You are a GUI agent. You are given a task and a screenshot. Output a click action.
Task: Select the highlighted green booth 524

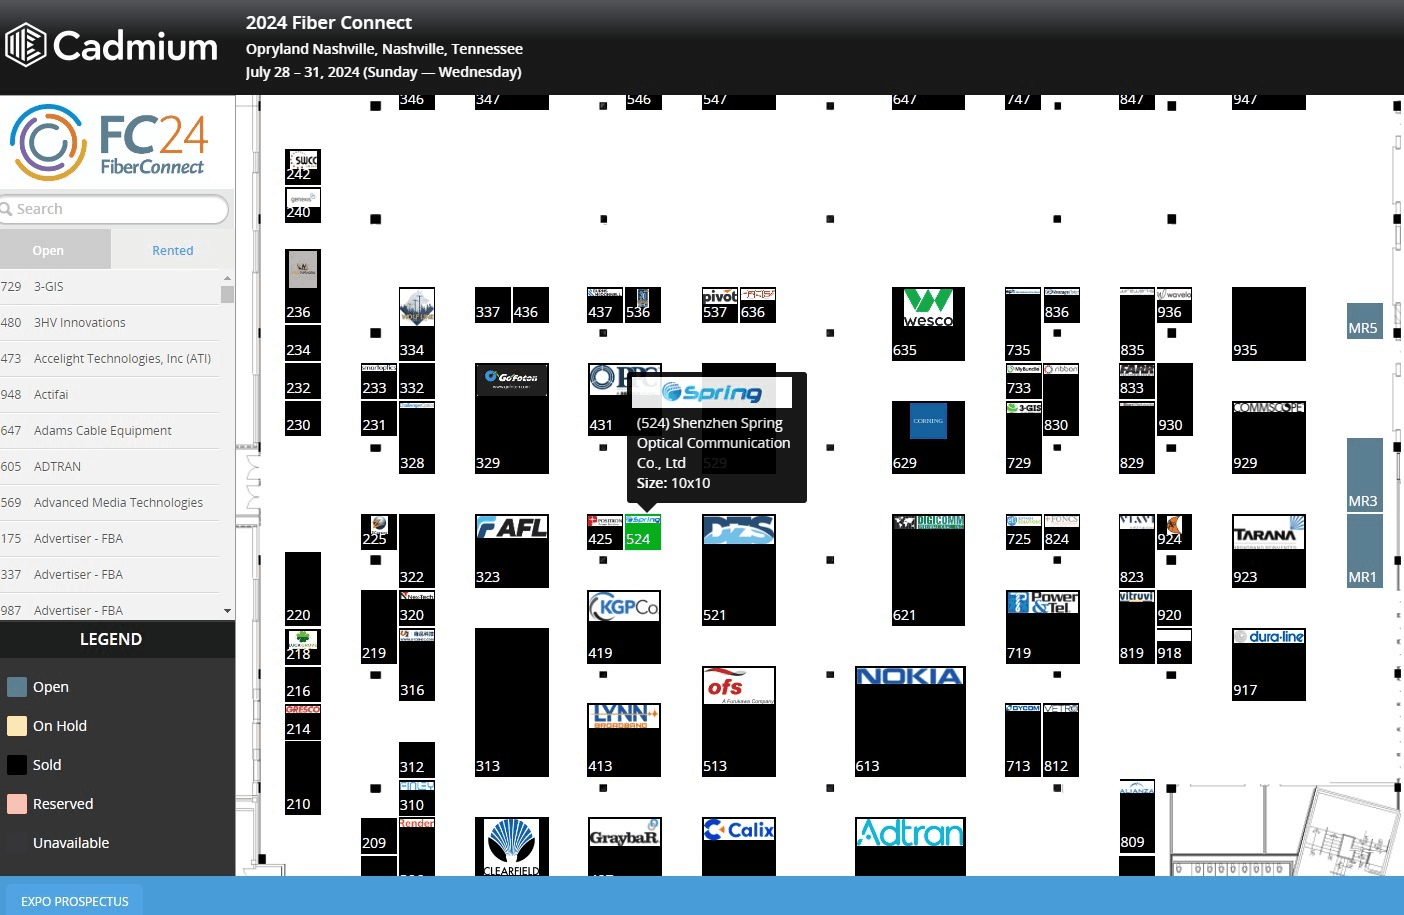pyautogui.click(x=642, y=532)
